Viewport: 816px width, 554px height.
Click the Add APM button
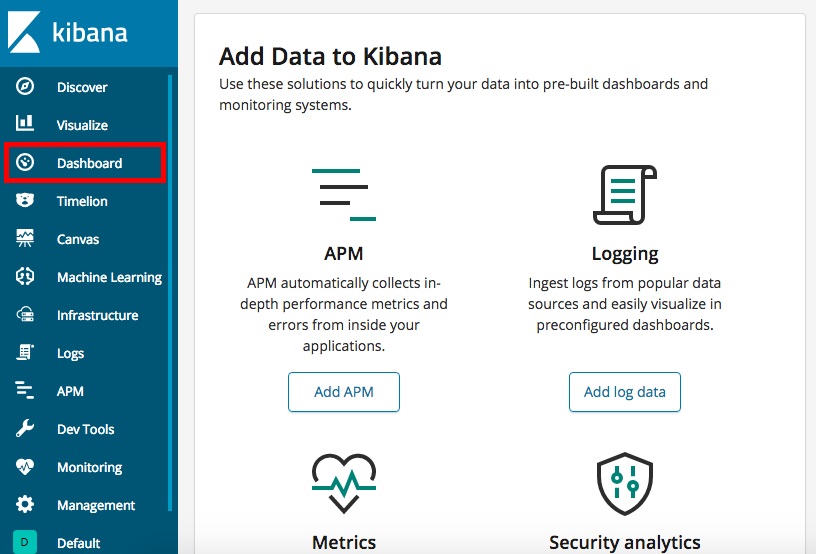pos(344,392)
